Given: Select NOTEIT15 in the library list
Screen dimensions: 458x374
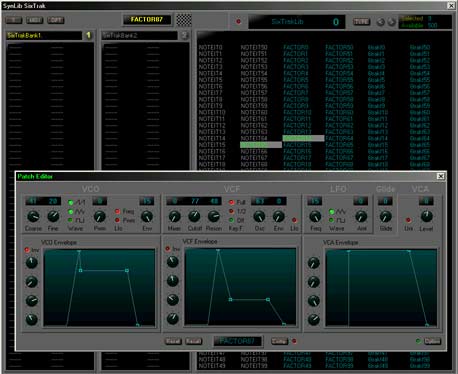Looking at the screenshot, I should pos(212,145).
